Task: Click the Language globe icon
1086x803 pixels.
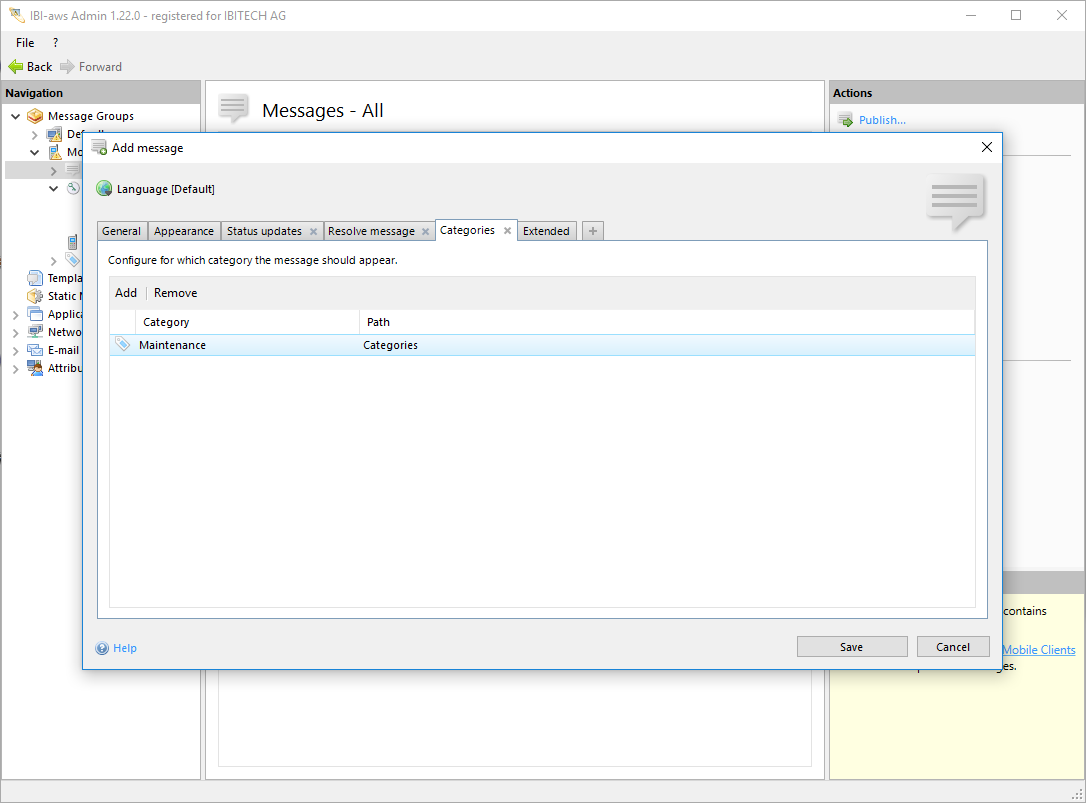Action: (x=104, y=189)
